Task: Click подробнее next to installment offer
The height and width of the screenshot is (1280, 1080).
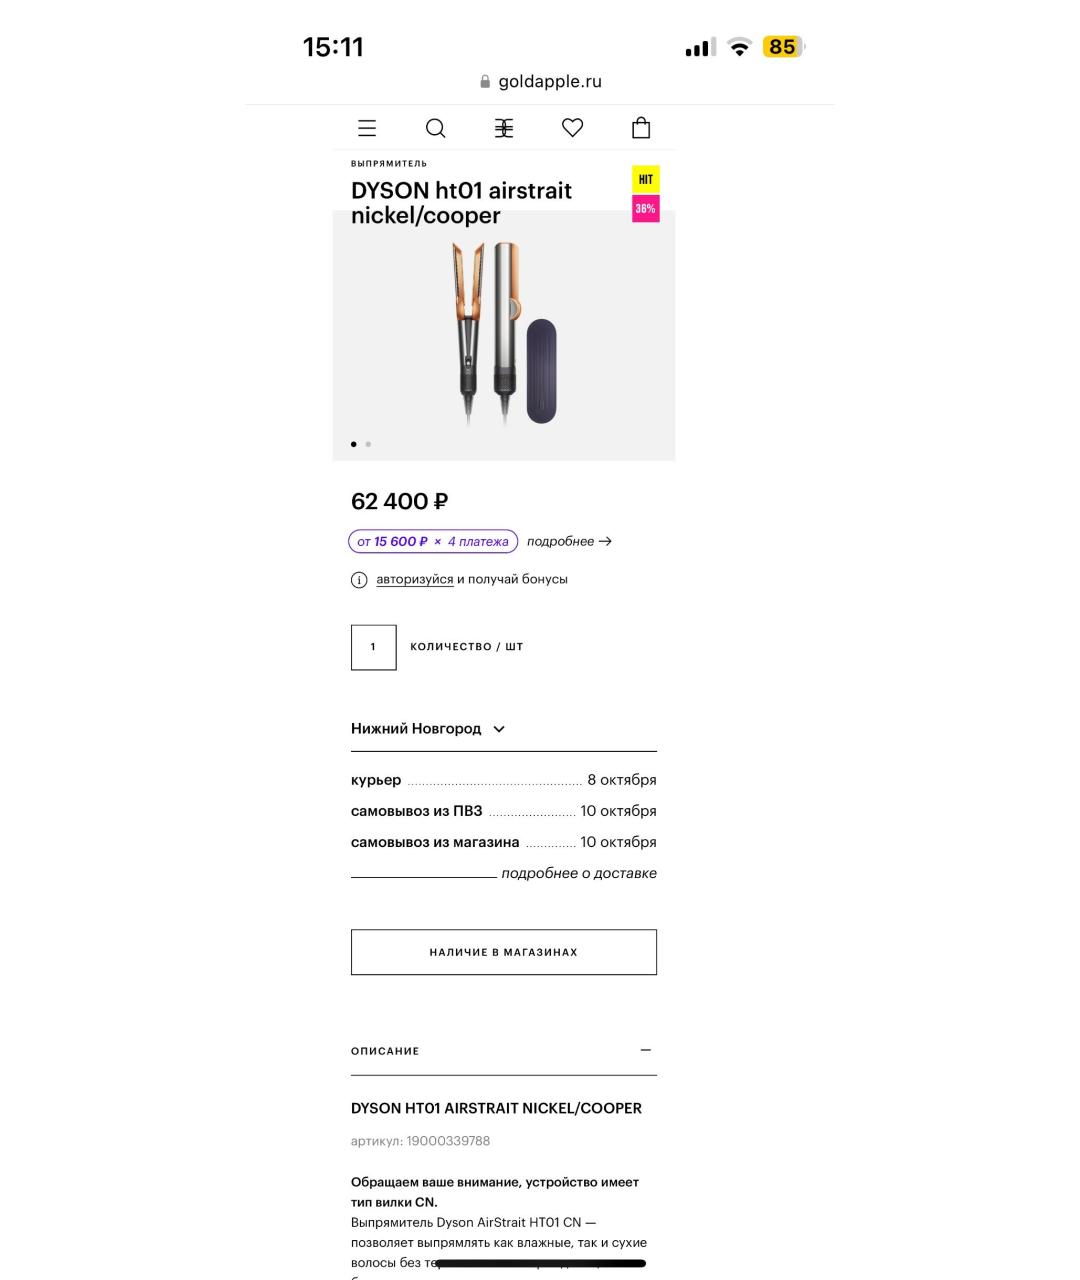Action: click(x=568, y=541)
